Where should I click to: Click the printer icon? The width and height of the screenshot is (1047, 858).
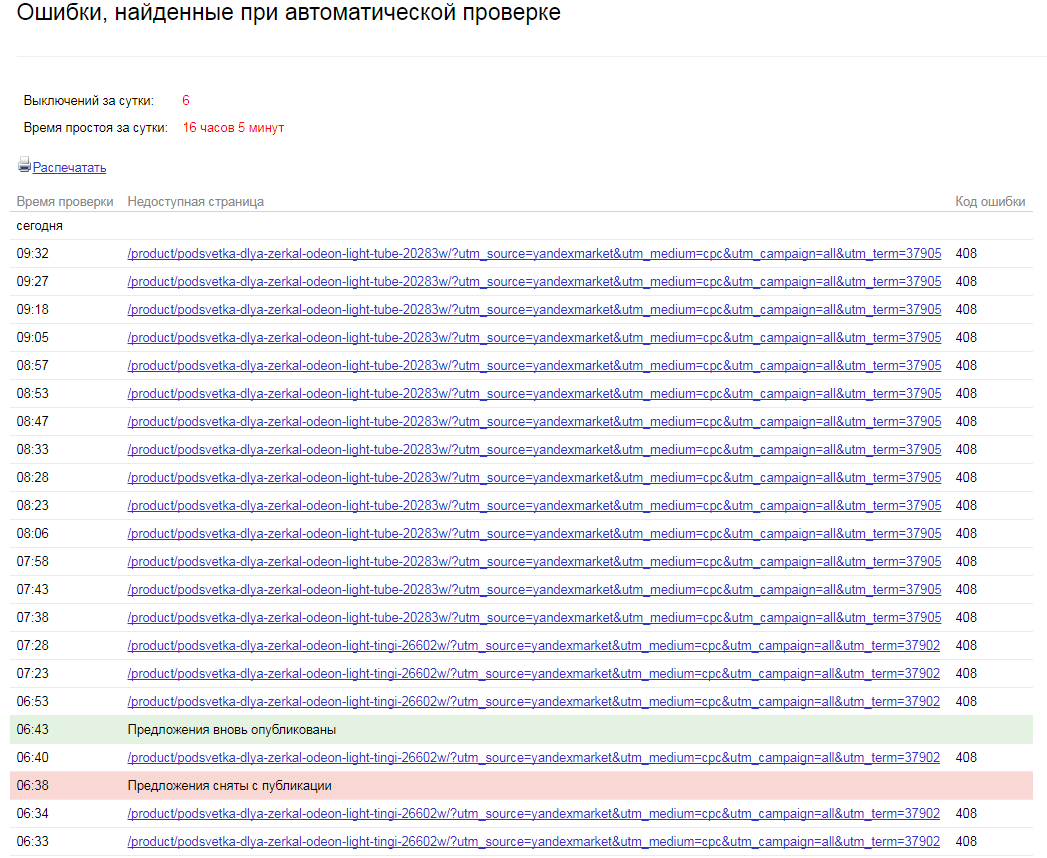click(24, 165)
